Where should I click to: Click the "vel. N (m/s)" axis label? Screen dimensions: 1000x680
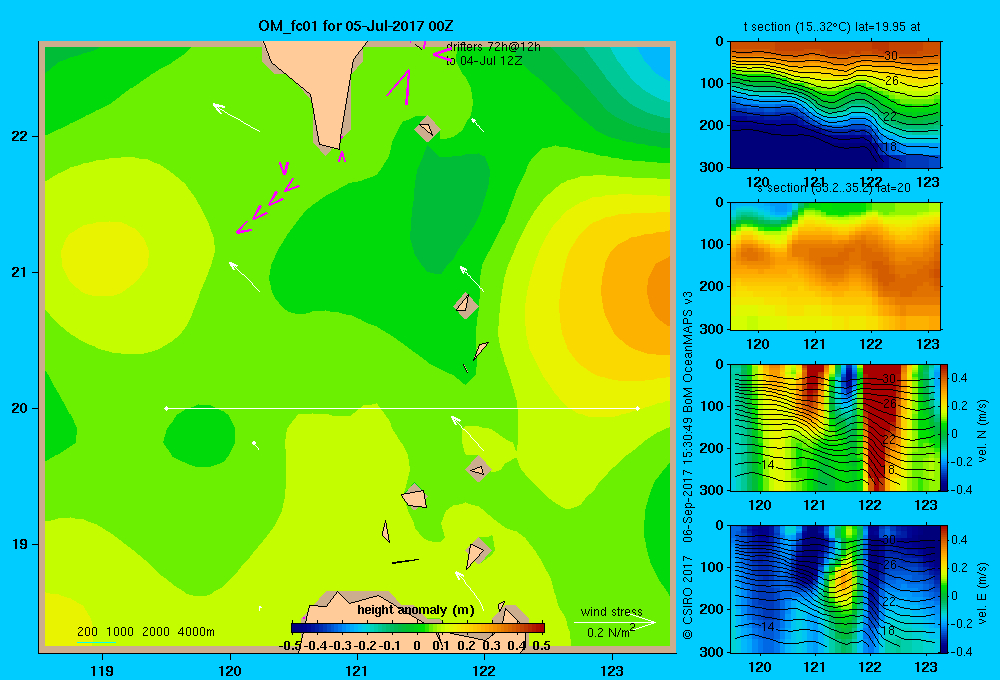(983, 431)
